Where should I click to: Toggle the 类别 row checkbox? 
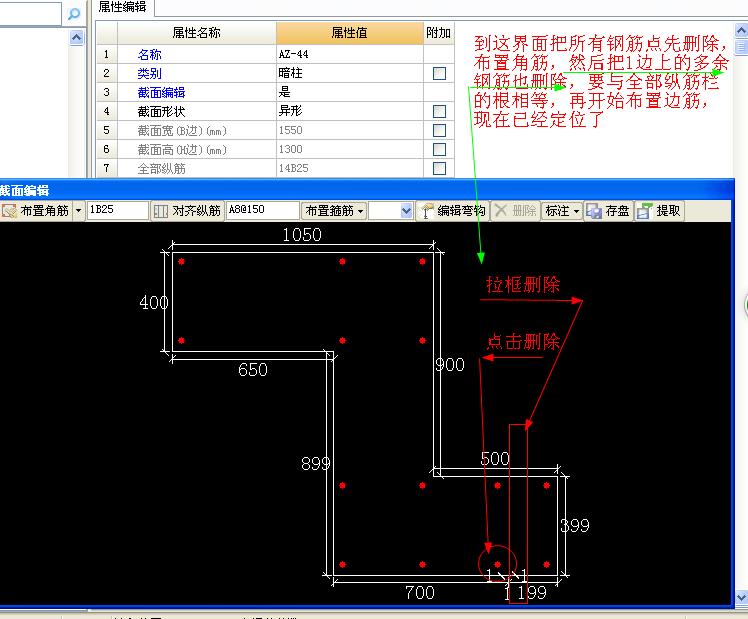click(439, 73)
